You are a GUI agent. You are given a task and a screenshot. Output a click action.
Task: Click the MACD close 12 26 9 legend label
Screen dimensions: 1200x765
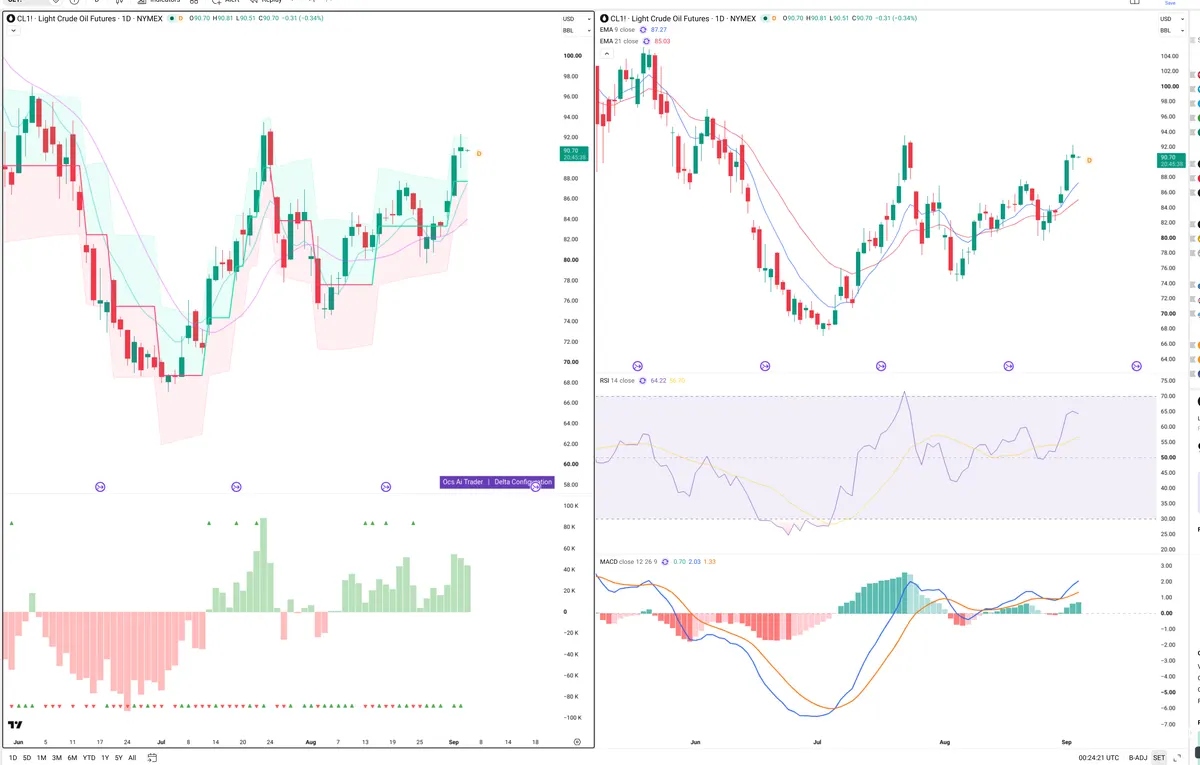pyautogui.click(x=627, y=562)
